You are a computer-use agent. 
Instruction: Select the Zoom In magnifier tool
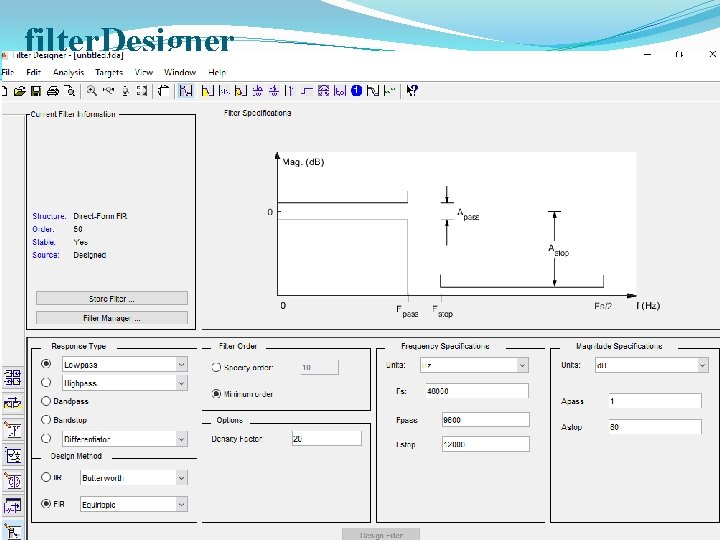92,91
